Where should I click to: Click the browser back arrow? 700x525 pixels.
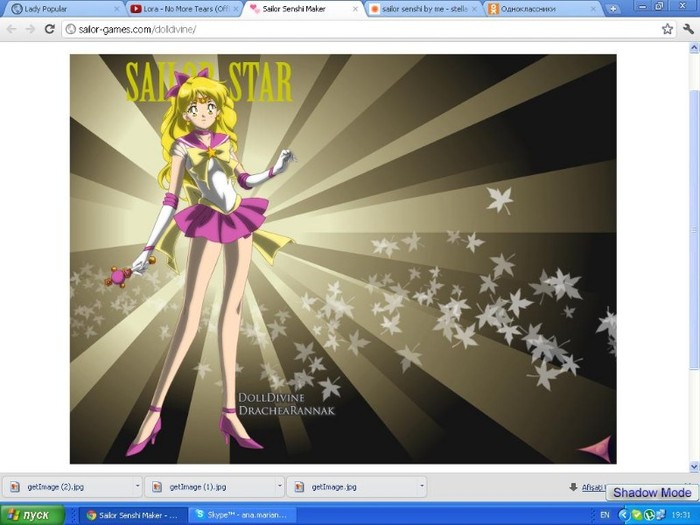(11, 29)
